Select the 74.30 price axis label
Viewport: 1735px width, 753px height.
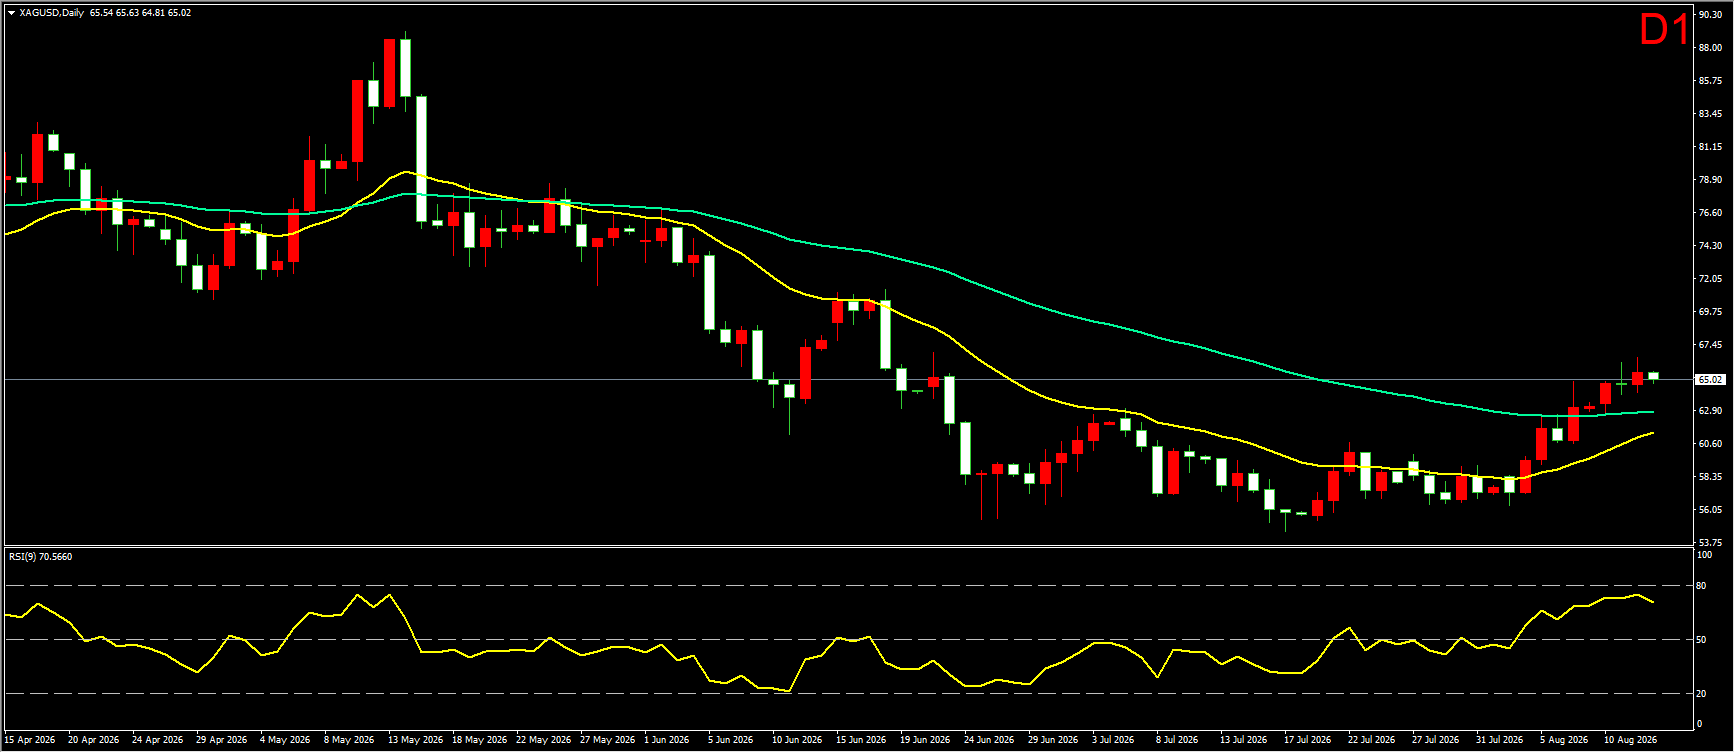coord(1710,246)
